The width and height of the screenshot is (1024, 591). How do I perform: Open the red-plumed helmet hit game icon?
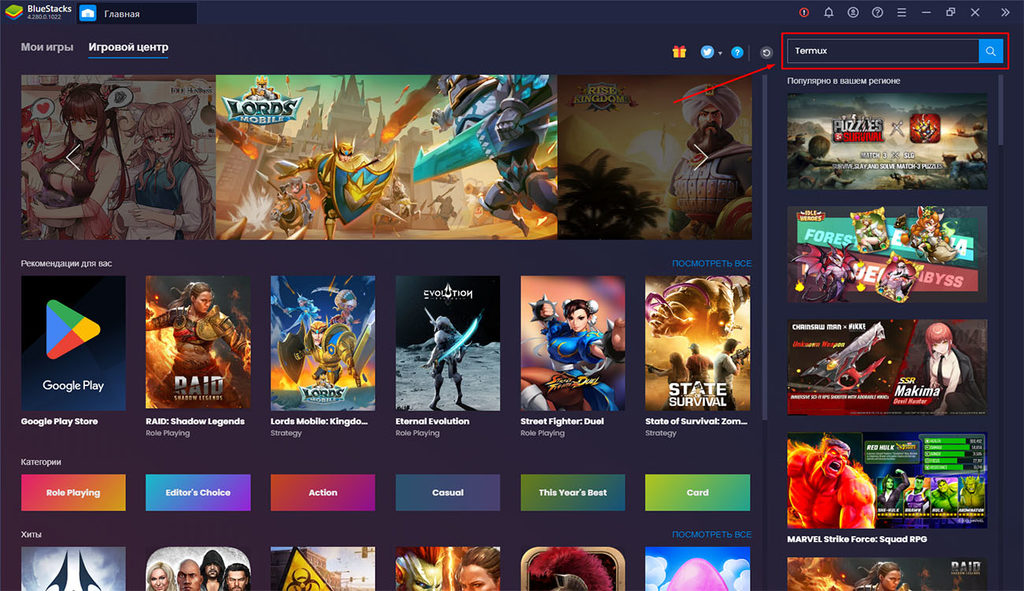[573, 569]
